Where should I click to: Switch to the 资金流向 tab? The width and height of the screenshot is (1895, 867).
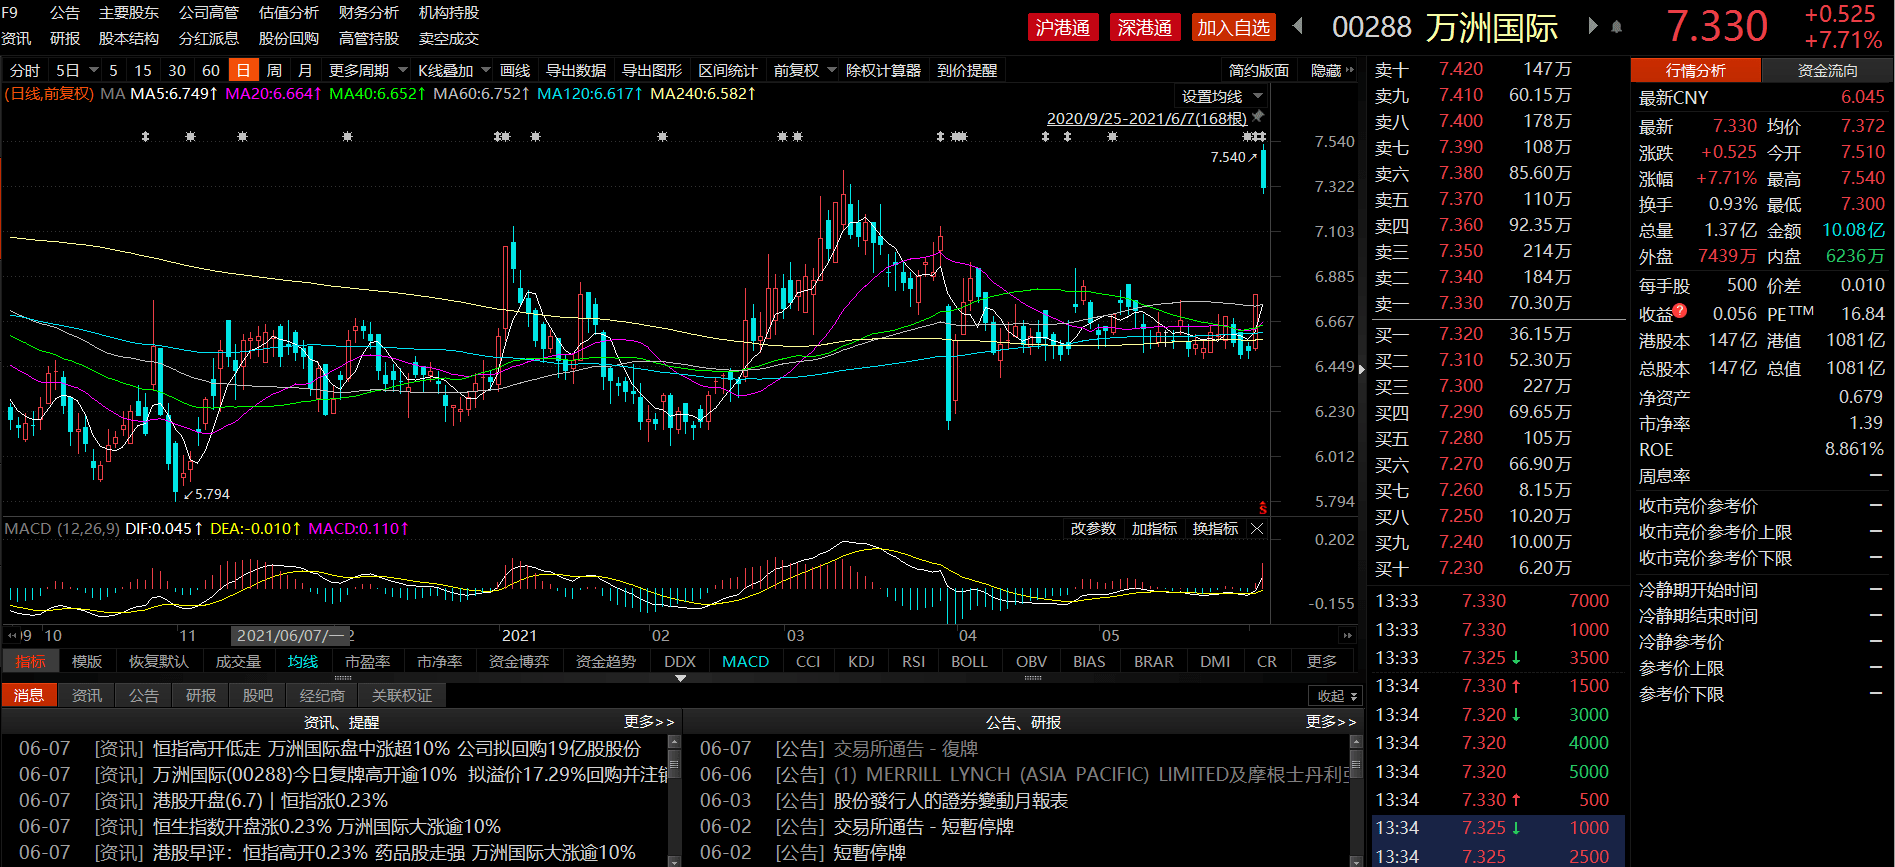1827,70
